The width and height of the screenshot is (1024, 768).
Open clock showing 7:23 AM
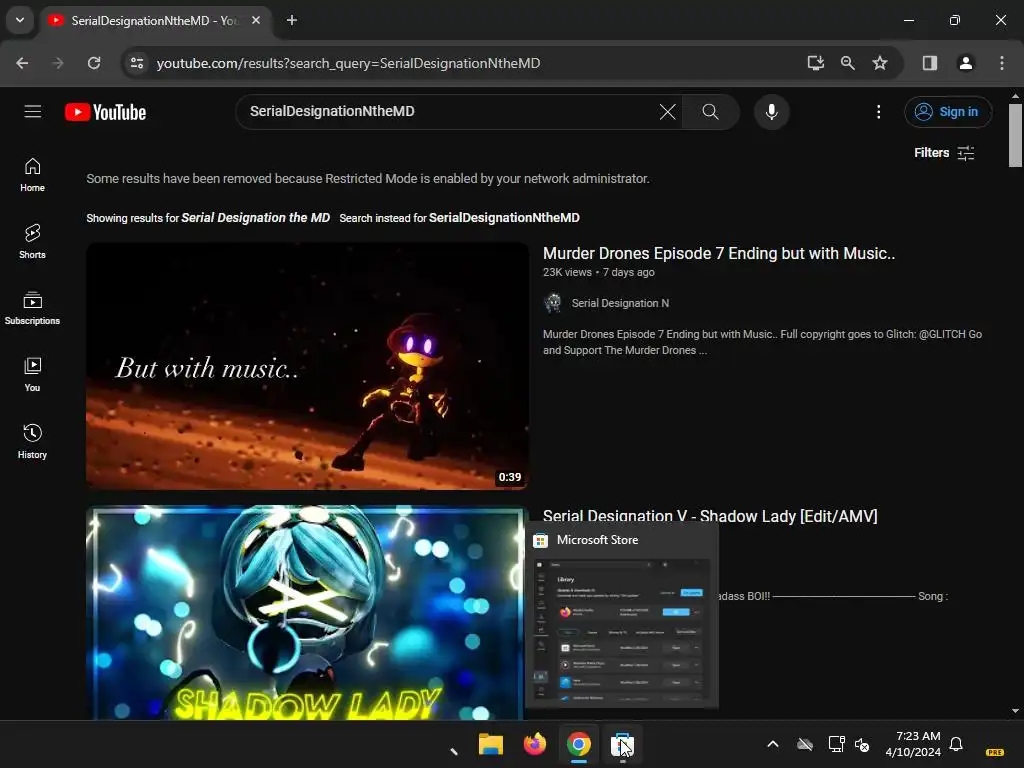click(913, 744)
